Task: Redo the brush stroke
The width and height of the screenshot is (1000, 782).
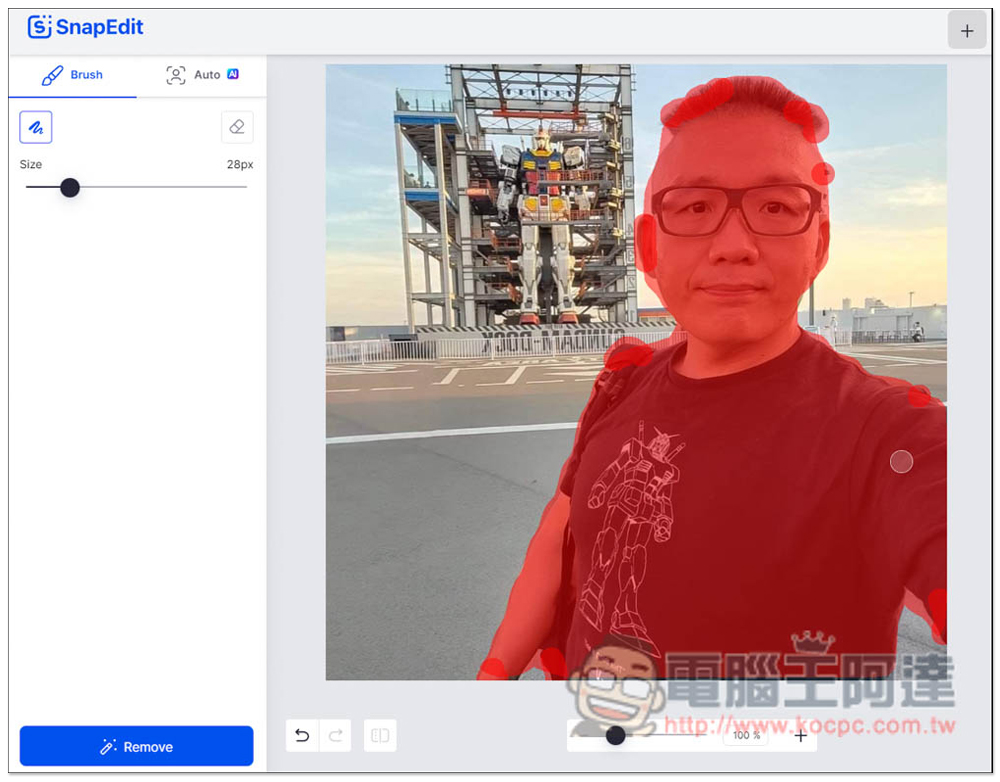Action: (x=335, y=735)
